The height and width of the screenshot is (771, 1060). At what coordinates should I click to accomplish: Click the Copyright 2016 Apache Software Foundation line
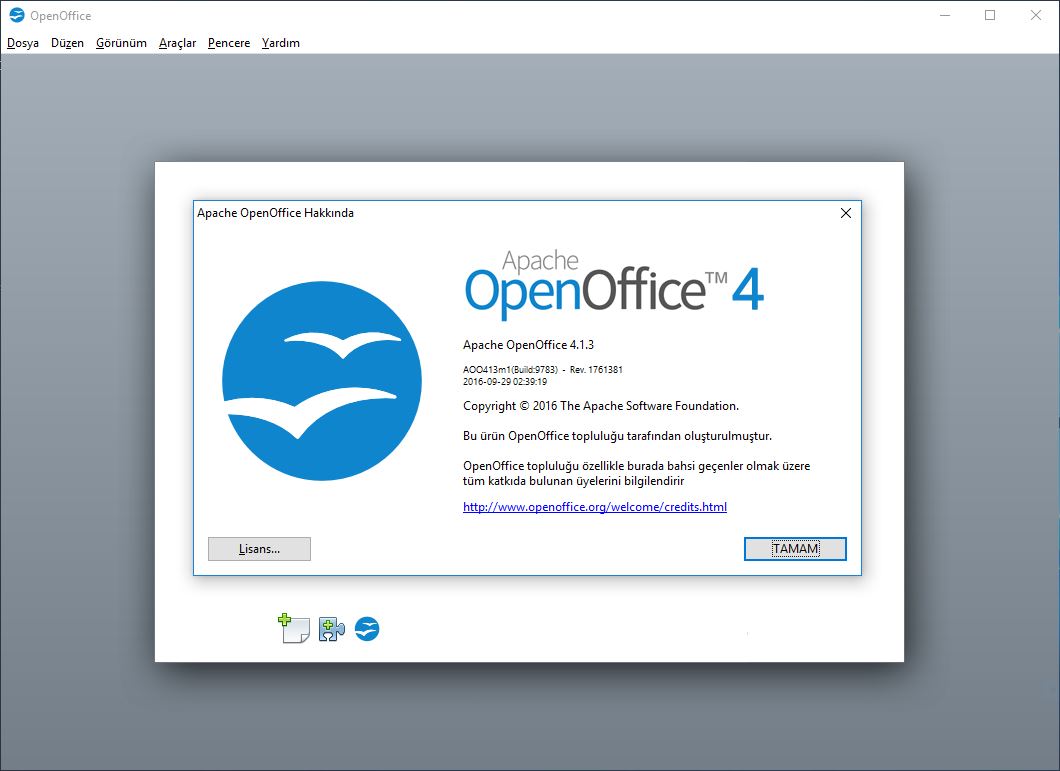tap(601, 406)
